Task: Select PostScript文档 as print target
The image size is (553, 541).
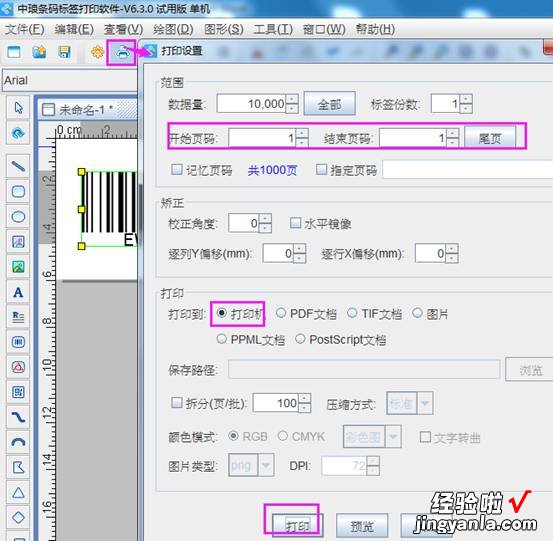Action: coord(300,339)
